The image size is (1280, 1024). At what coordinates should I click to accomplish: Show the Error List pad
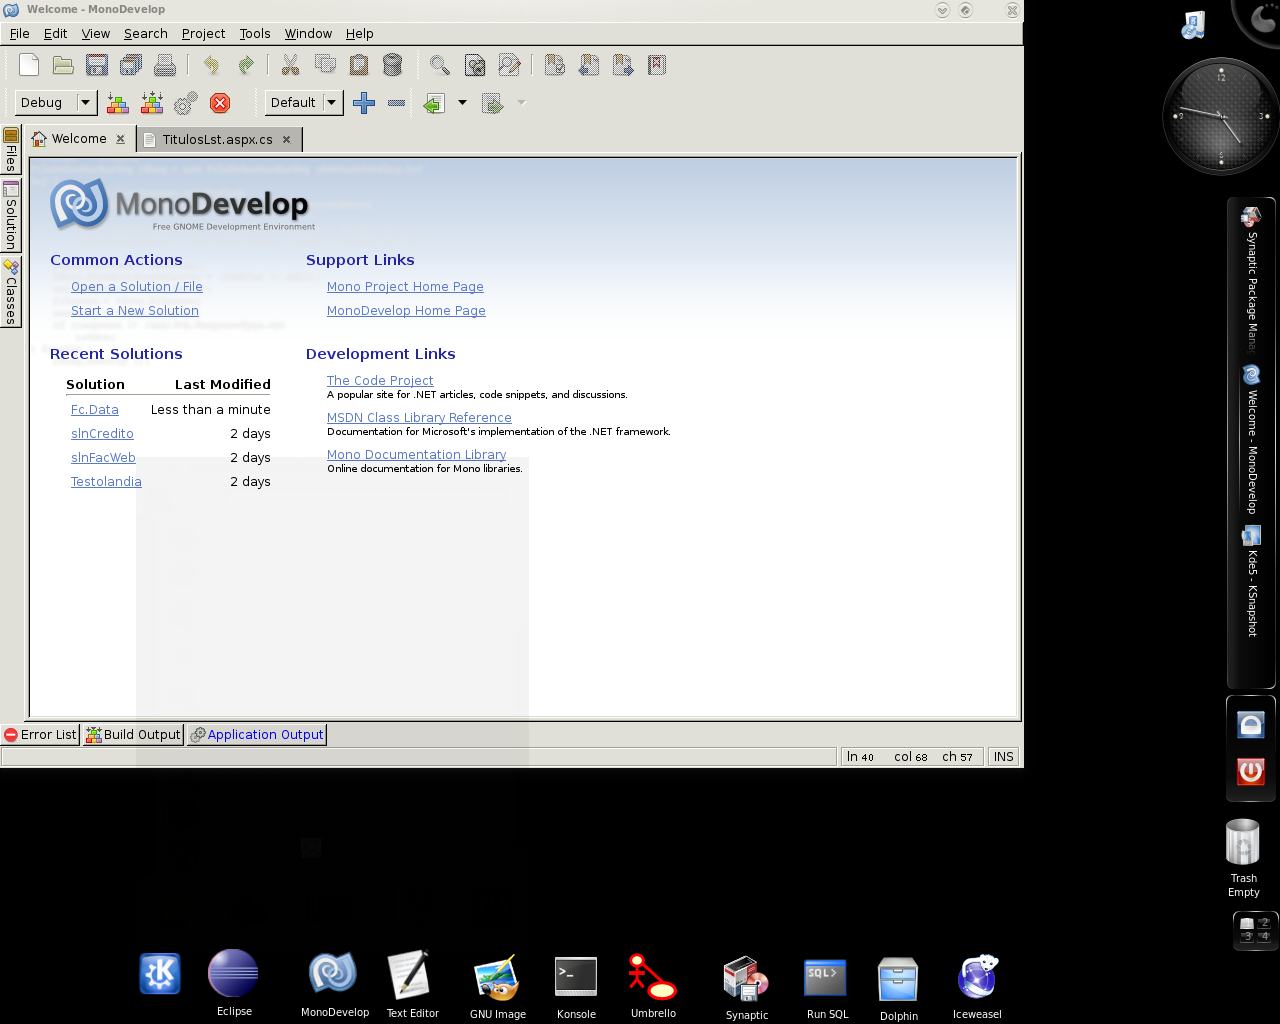tap(40, 734)
